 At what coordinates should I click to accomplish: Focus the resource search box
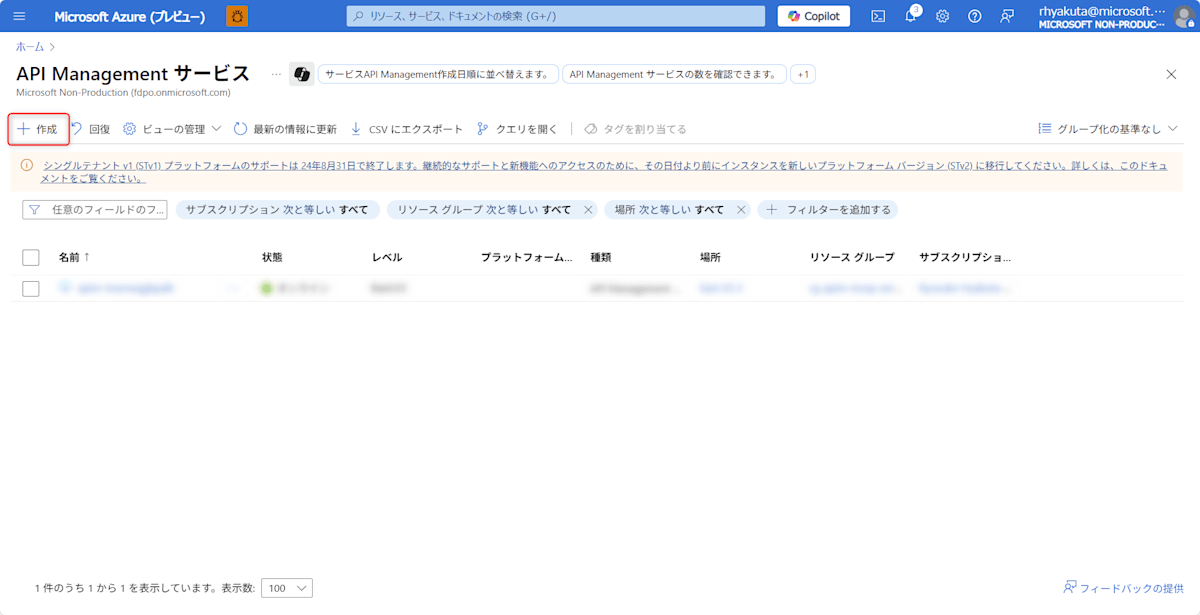pos(556,16)
